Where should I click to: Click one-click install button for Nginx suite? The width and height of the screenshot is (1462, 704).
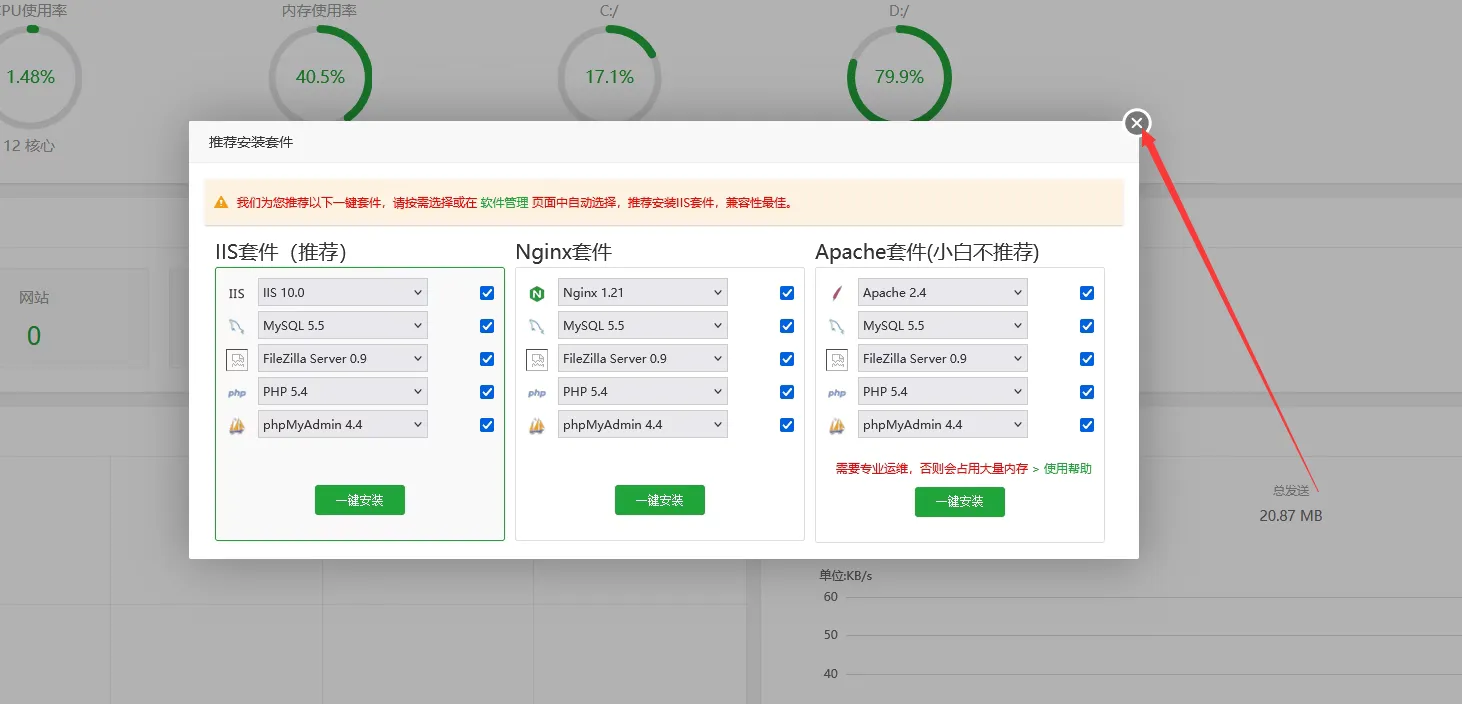660,500
